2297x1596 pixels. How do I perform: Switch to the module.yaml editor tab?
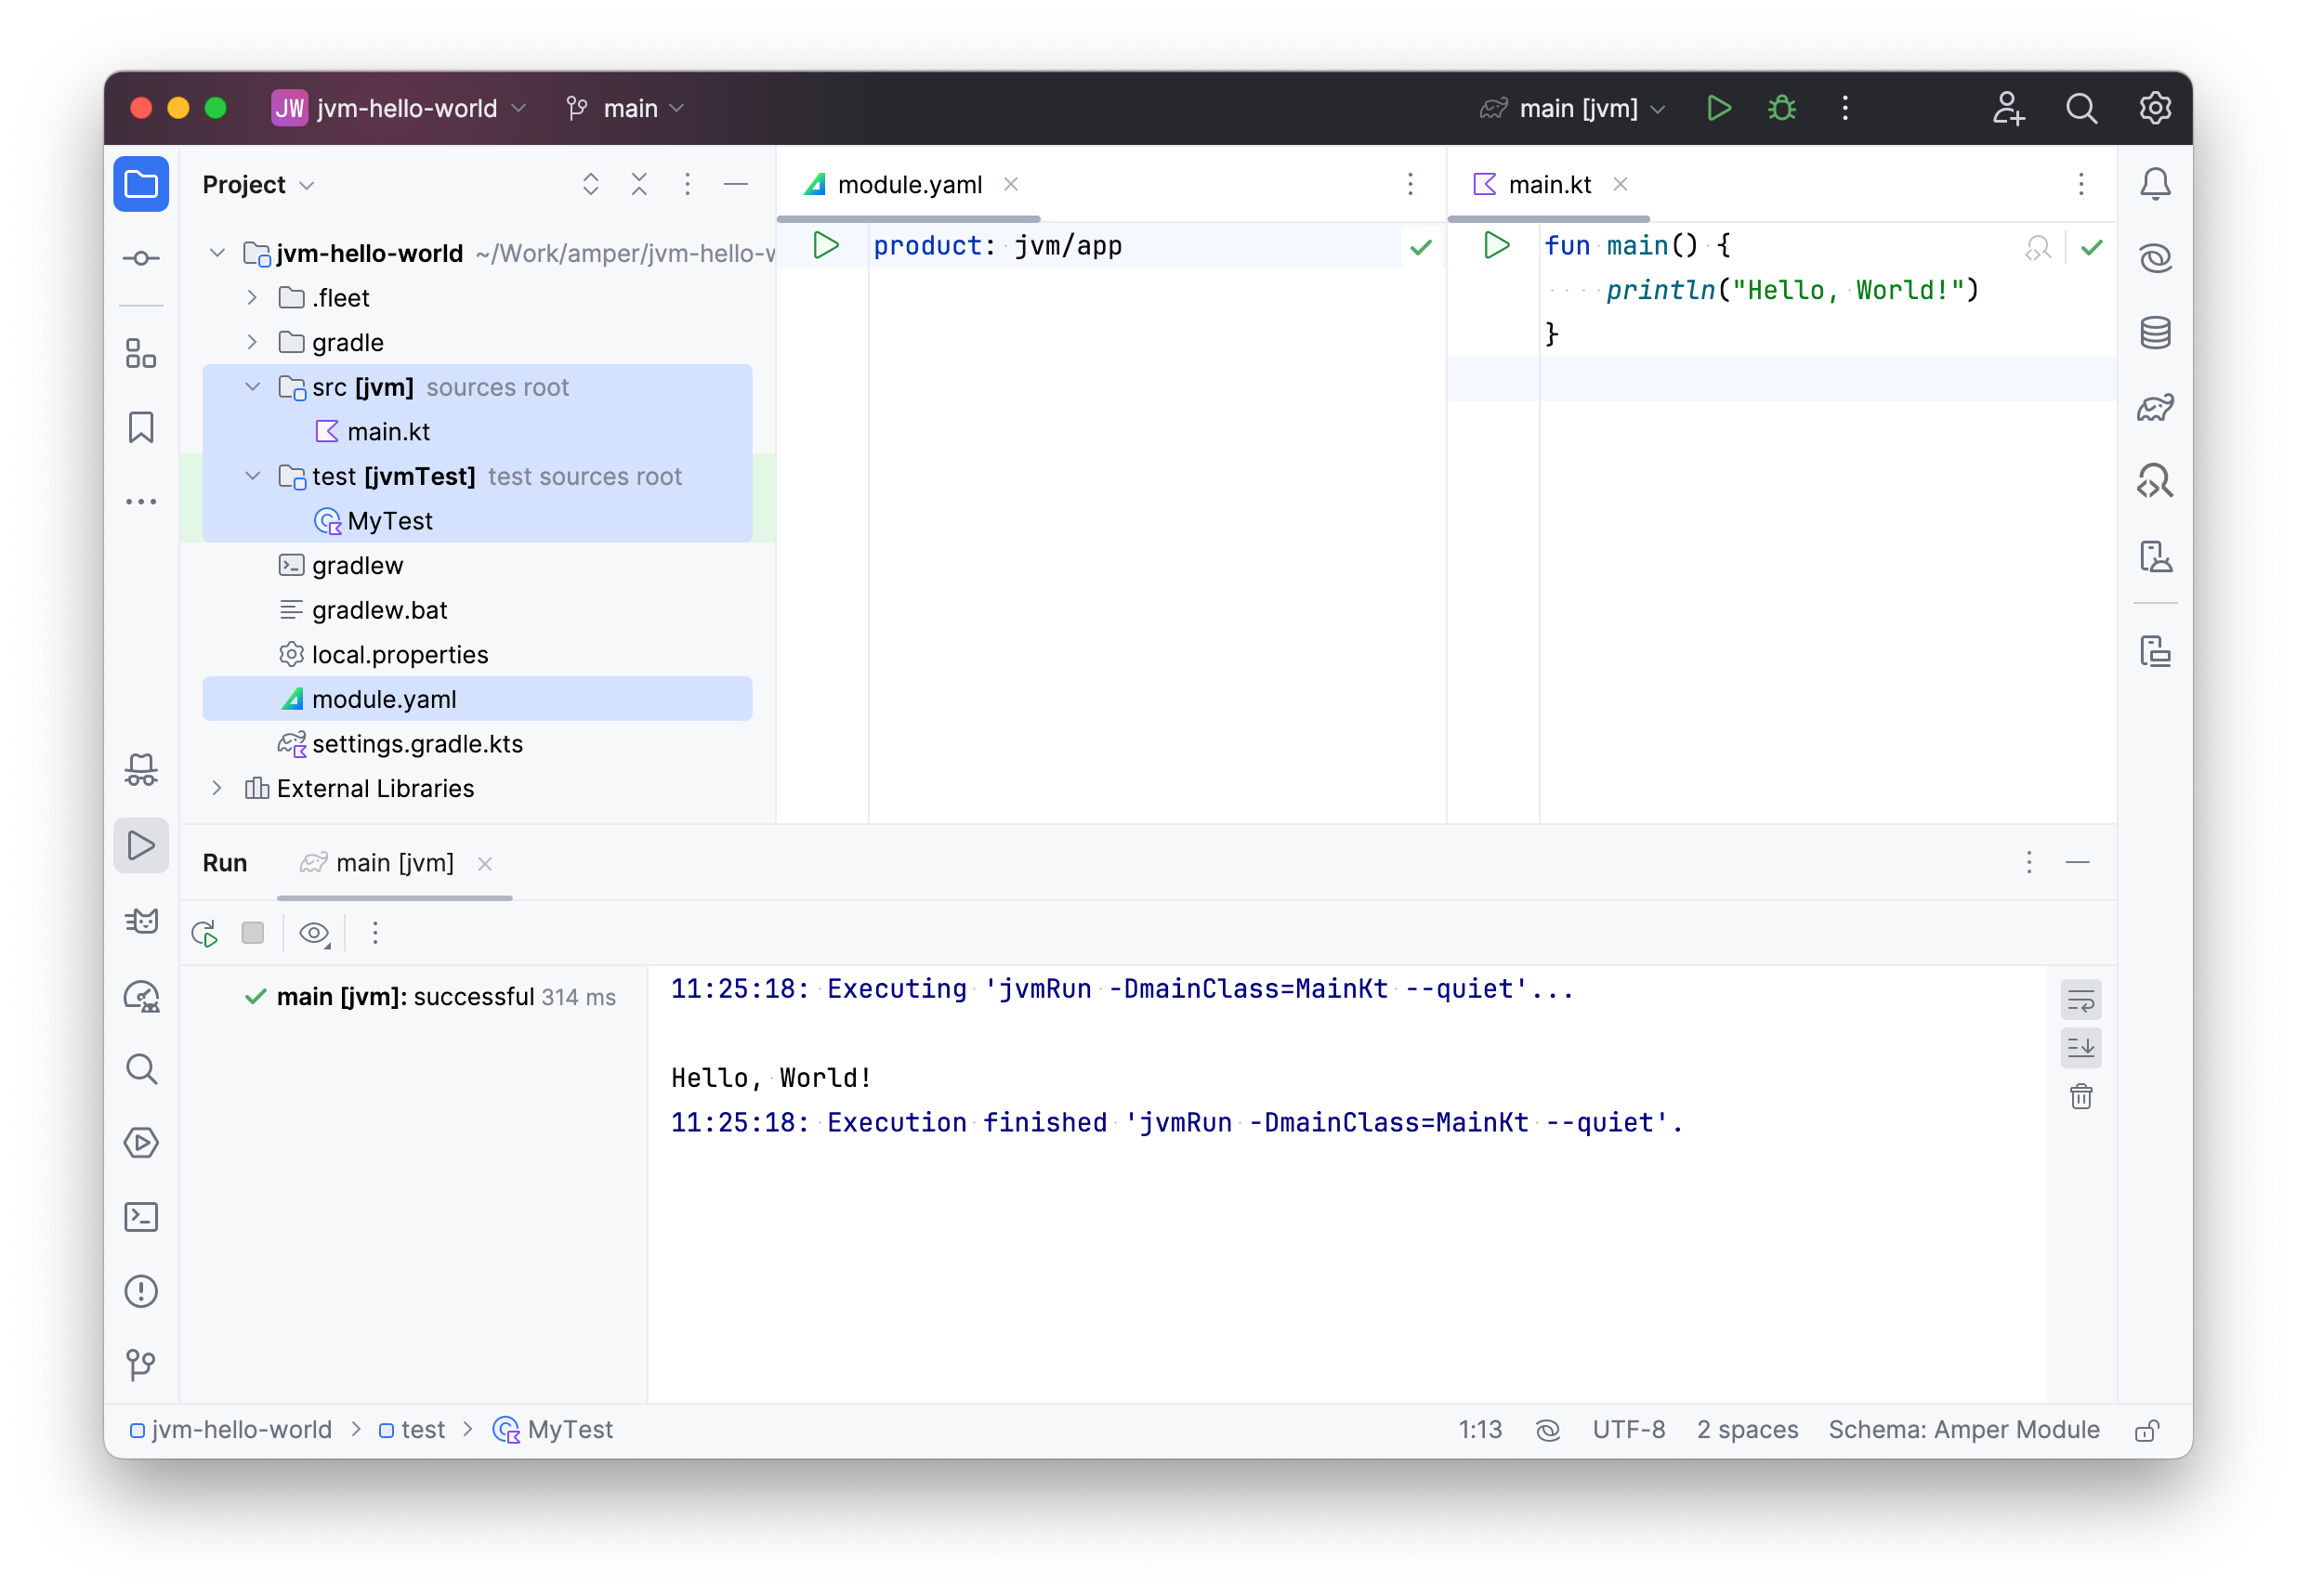point(908,185)
